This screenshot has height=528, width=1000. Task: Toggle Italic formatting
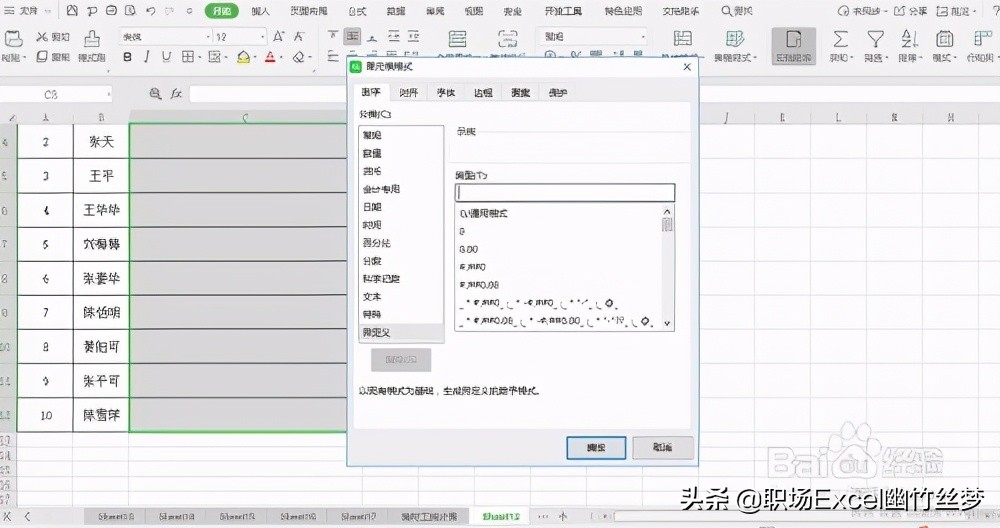(147, 57)
